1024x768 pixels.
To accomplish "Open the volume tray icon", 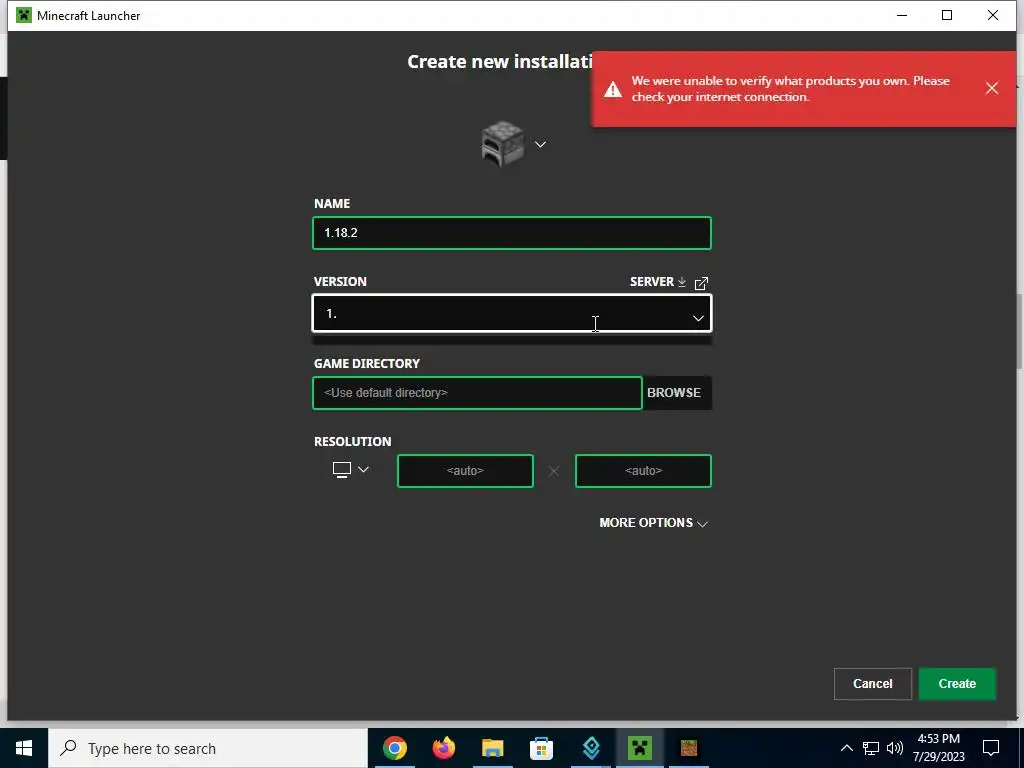I will pos(895,748).
